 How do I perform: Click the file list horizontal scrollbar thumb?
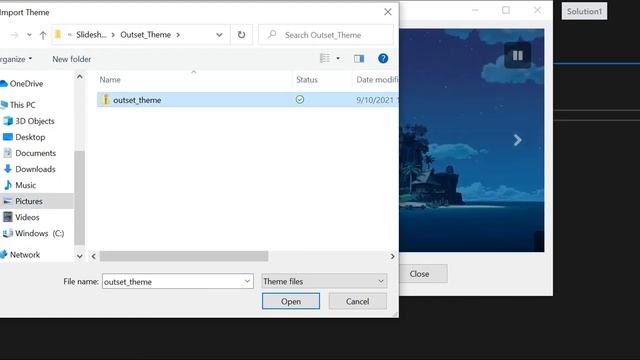click(184, 256)
